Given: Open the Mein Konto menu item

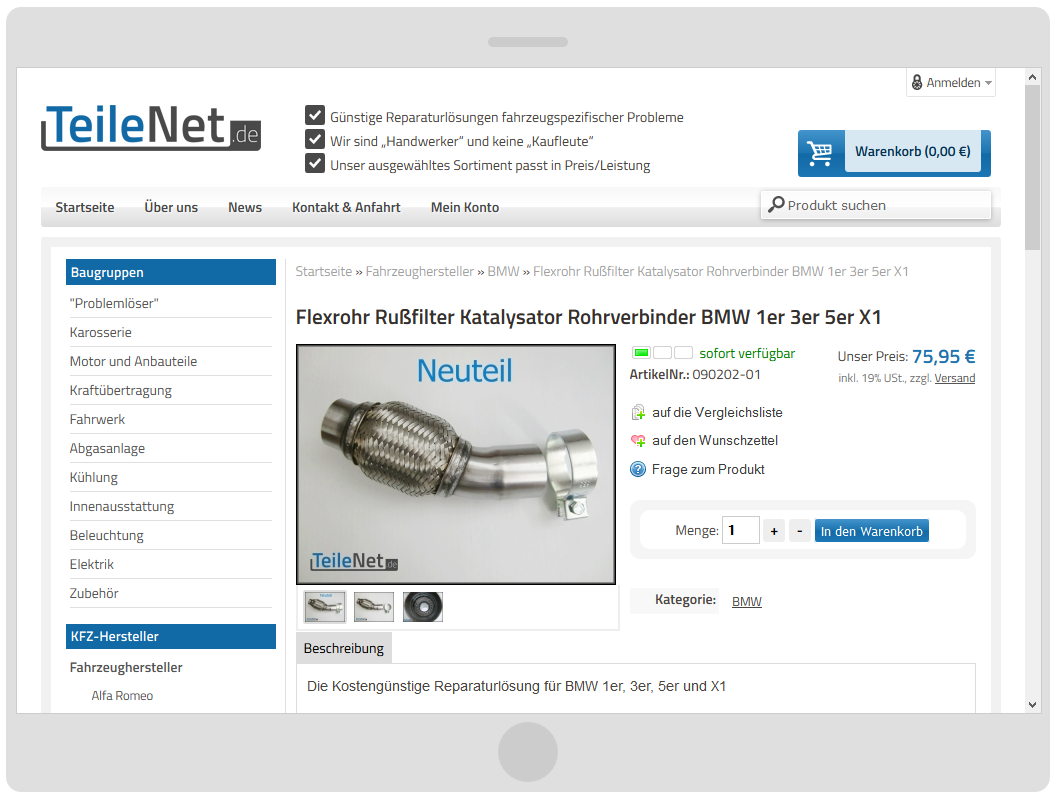Looking at the screenshot, I should (x=465, y=208).
